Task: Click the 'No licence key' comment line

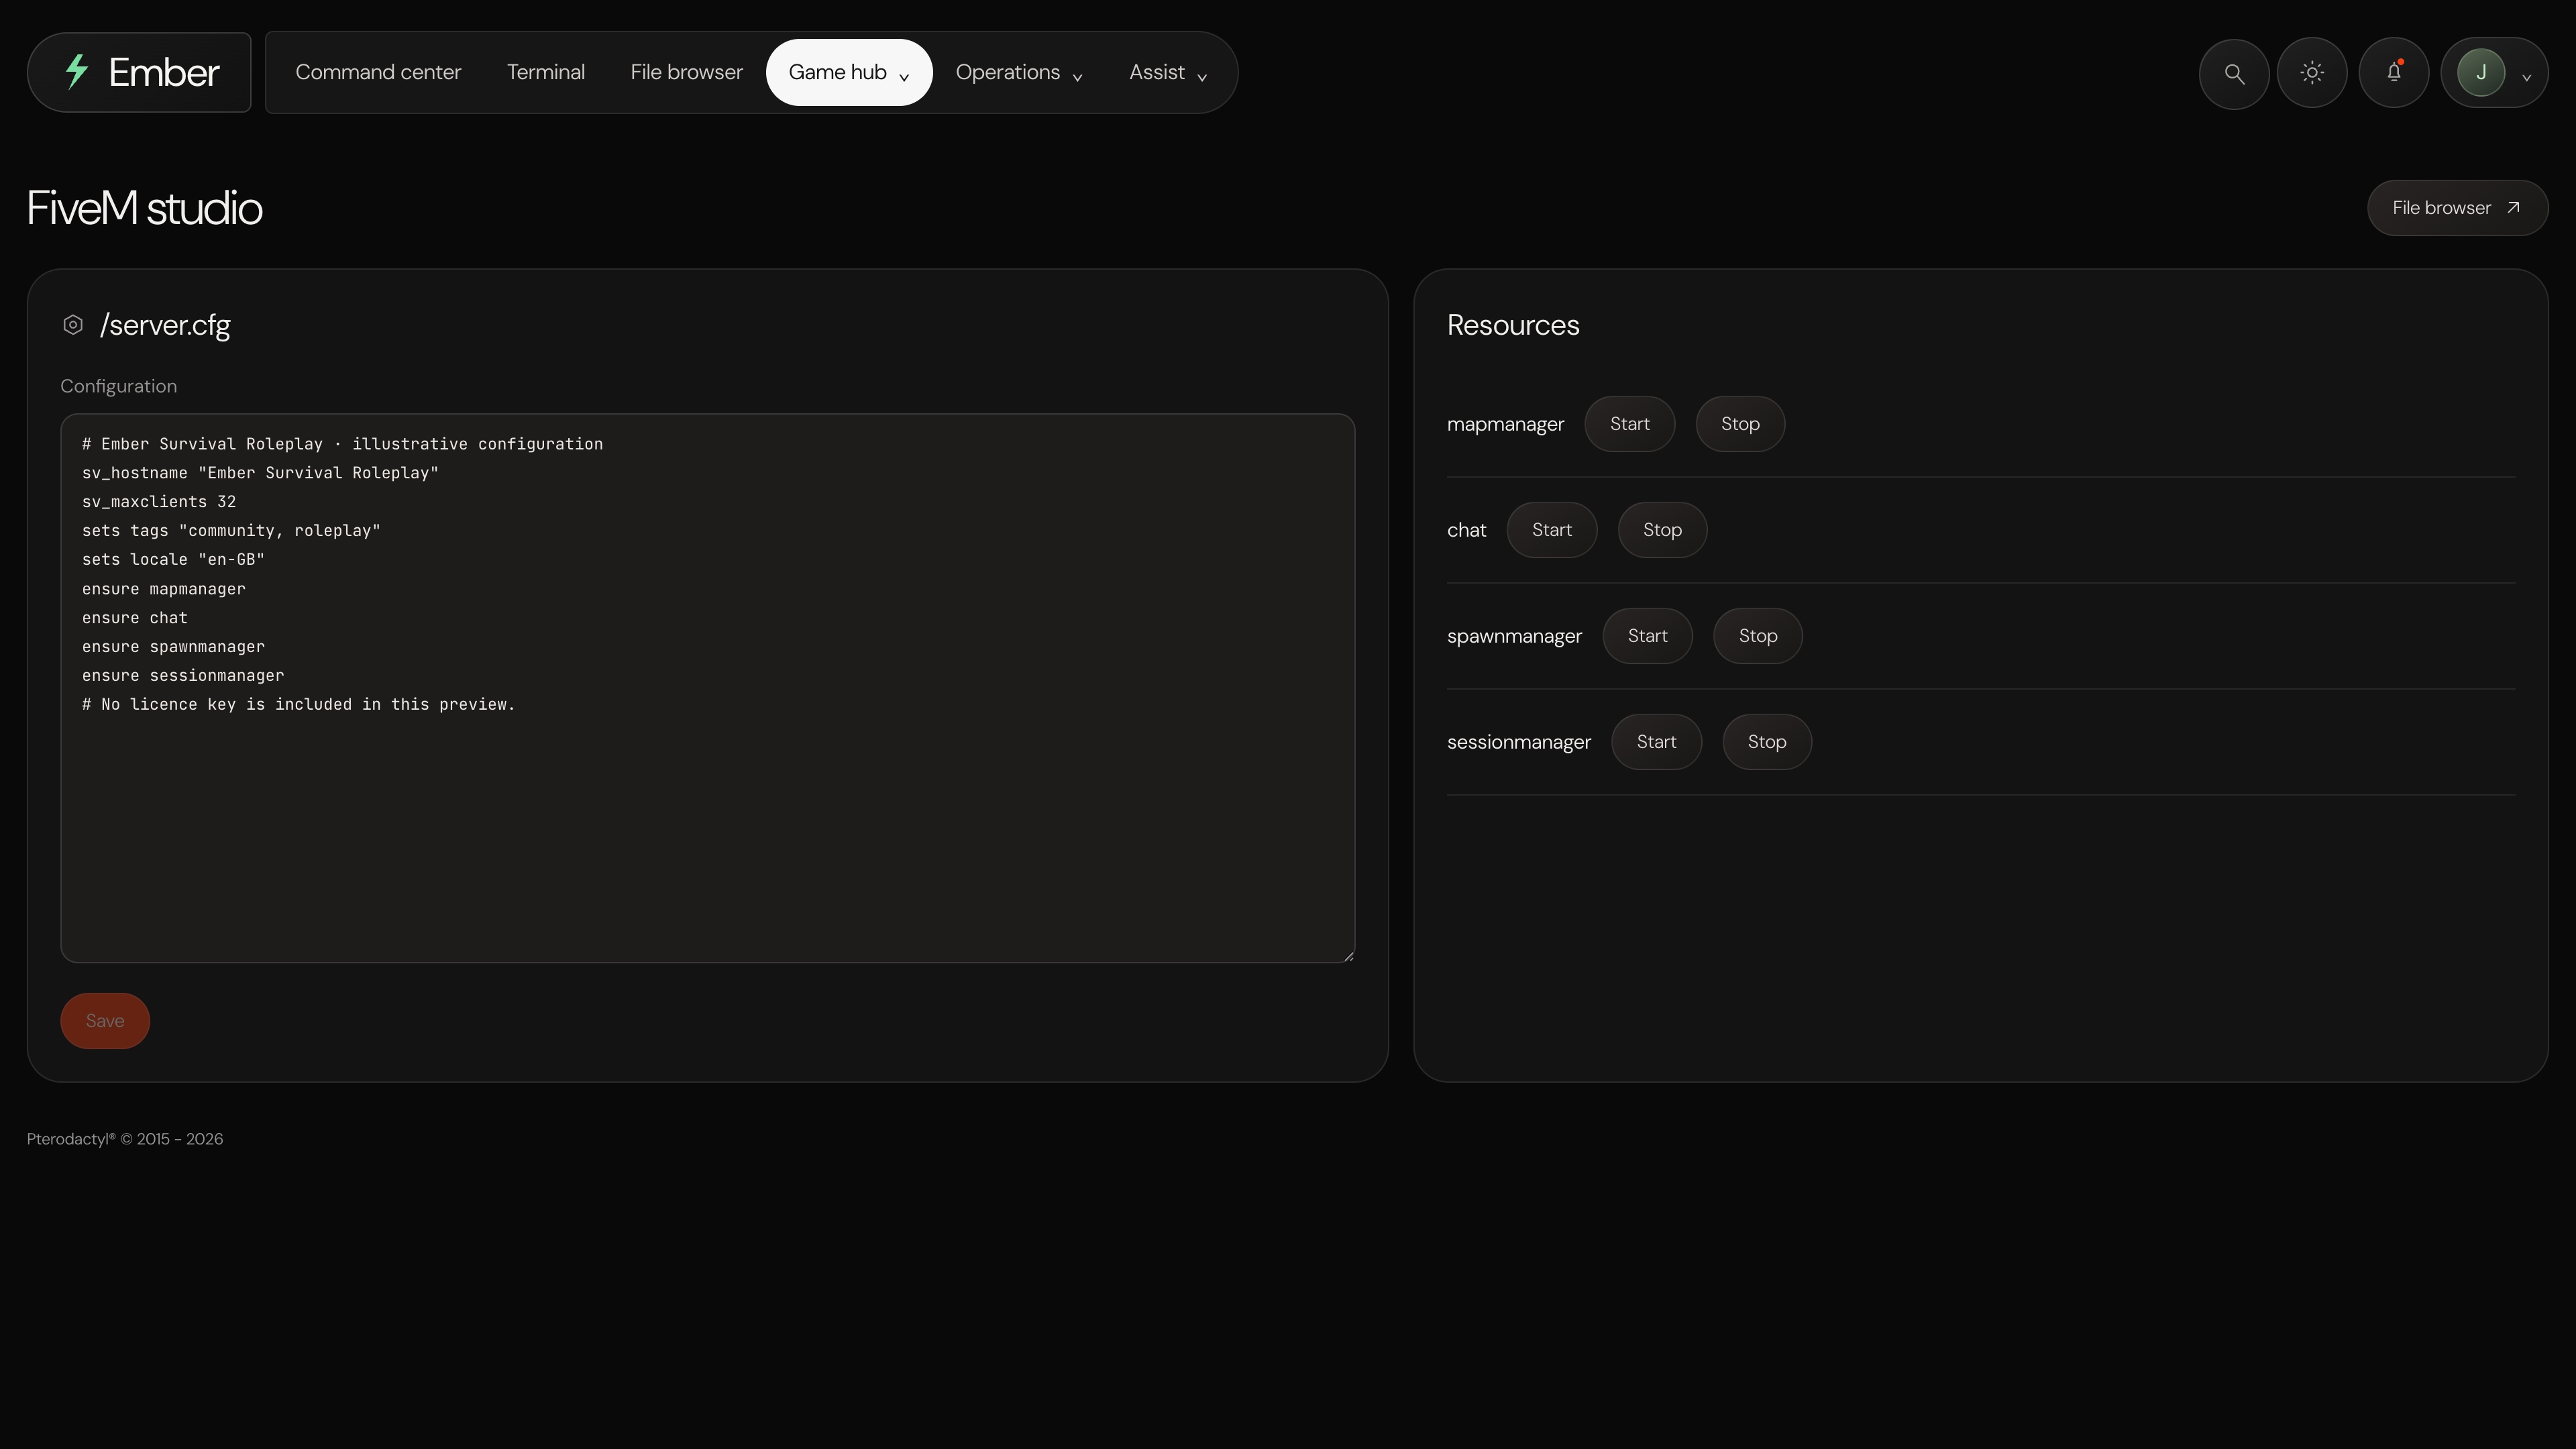Action: tap(298, 705)
